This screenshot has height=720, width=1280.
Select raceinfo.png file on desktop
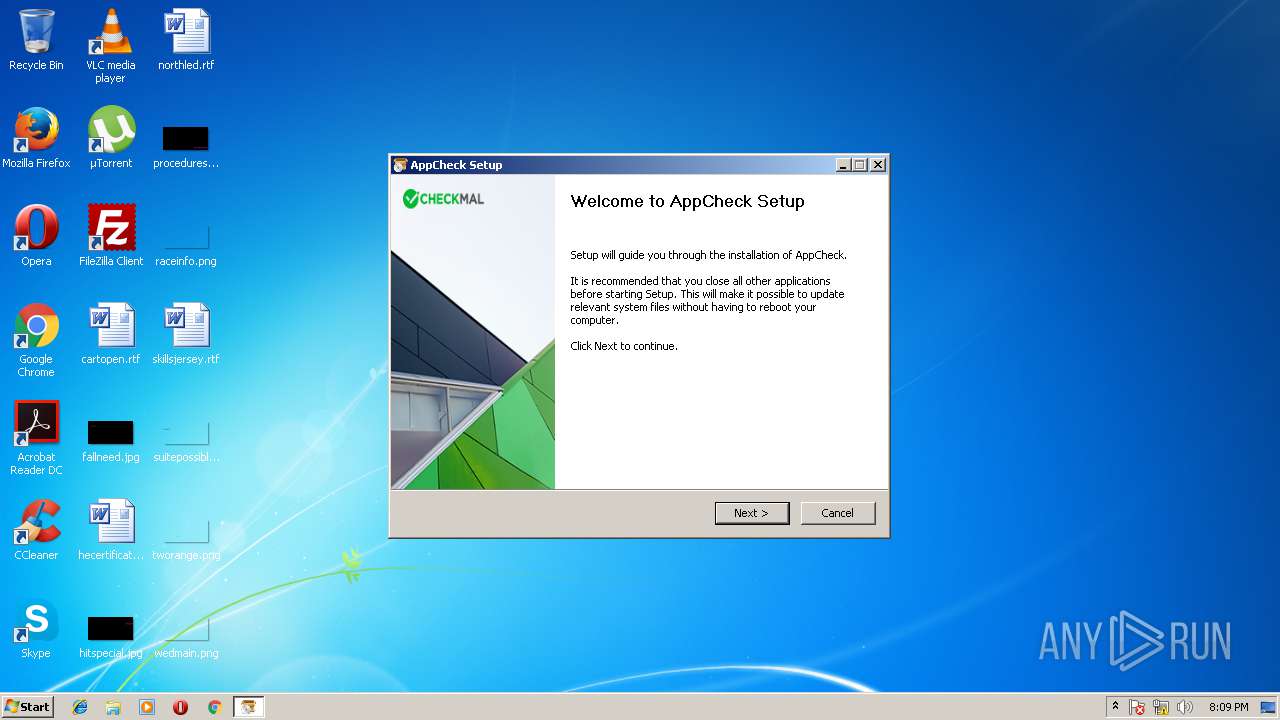186,244
